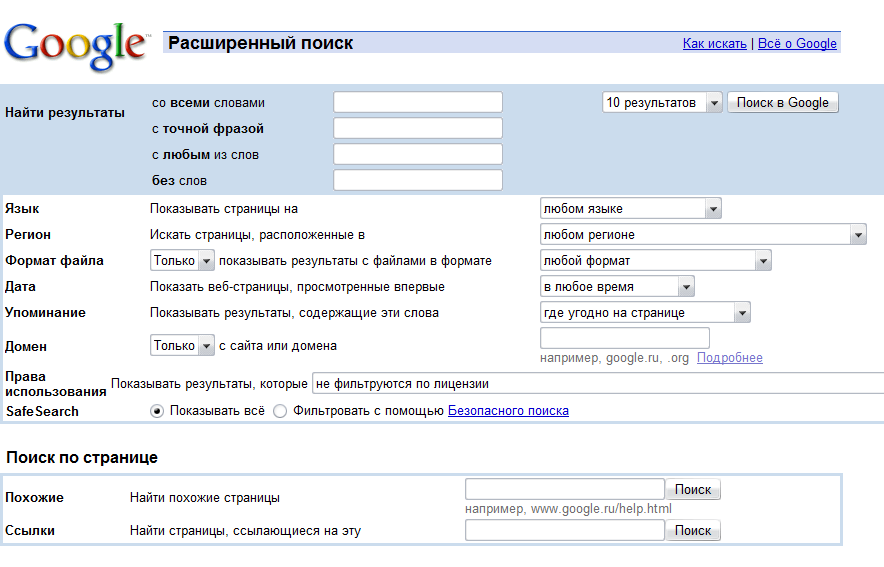Select the 'Показывать всё' SafeSearch radio button
Viewport: 884px width, 567px height.
(x=157, y=411)
